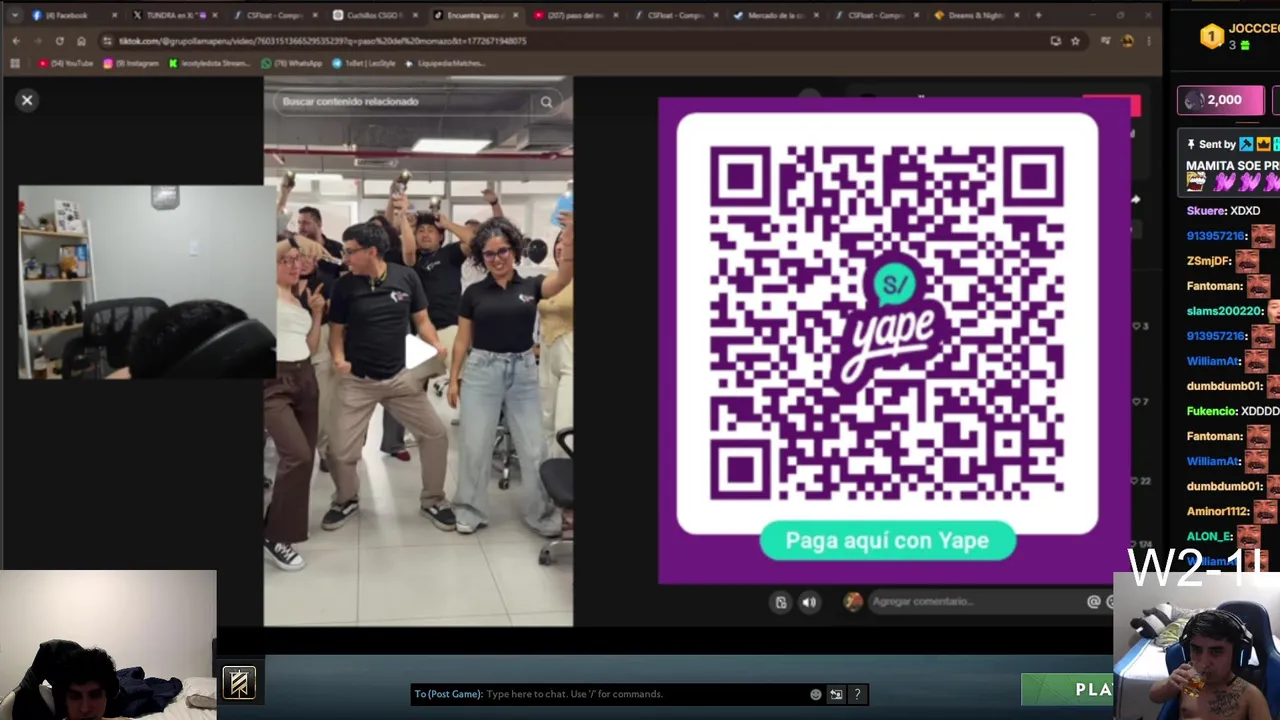Open the YouTube bookmark
Screen dimensions: 1280x720
65,63
